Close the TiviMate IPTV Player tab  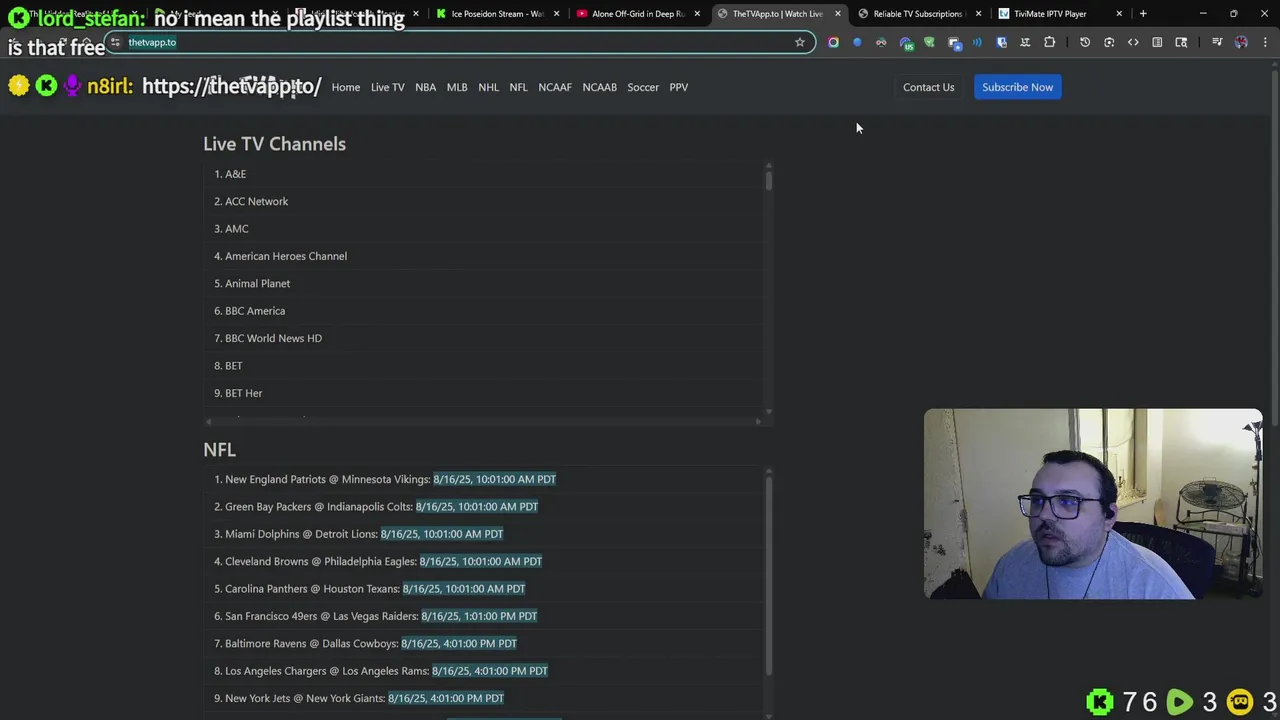tap(1119, 14)
